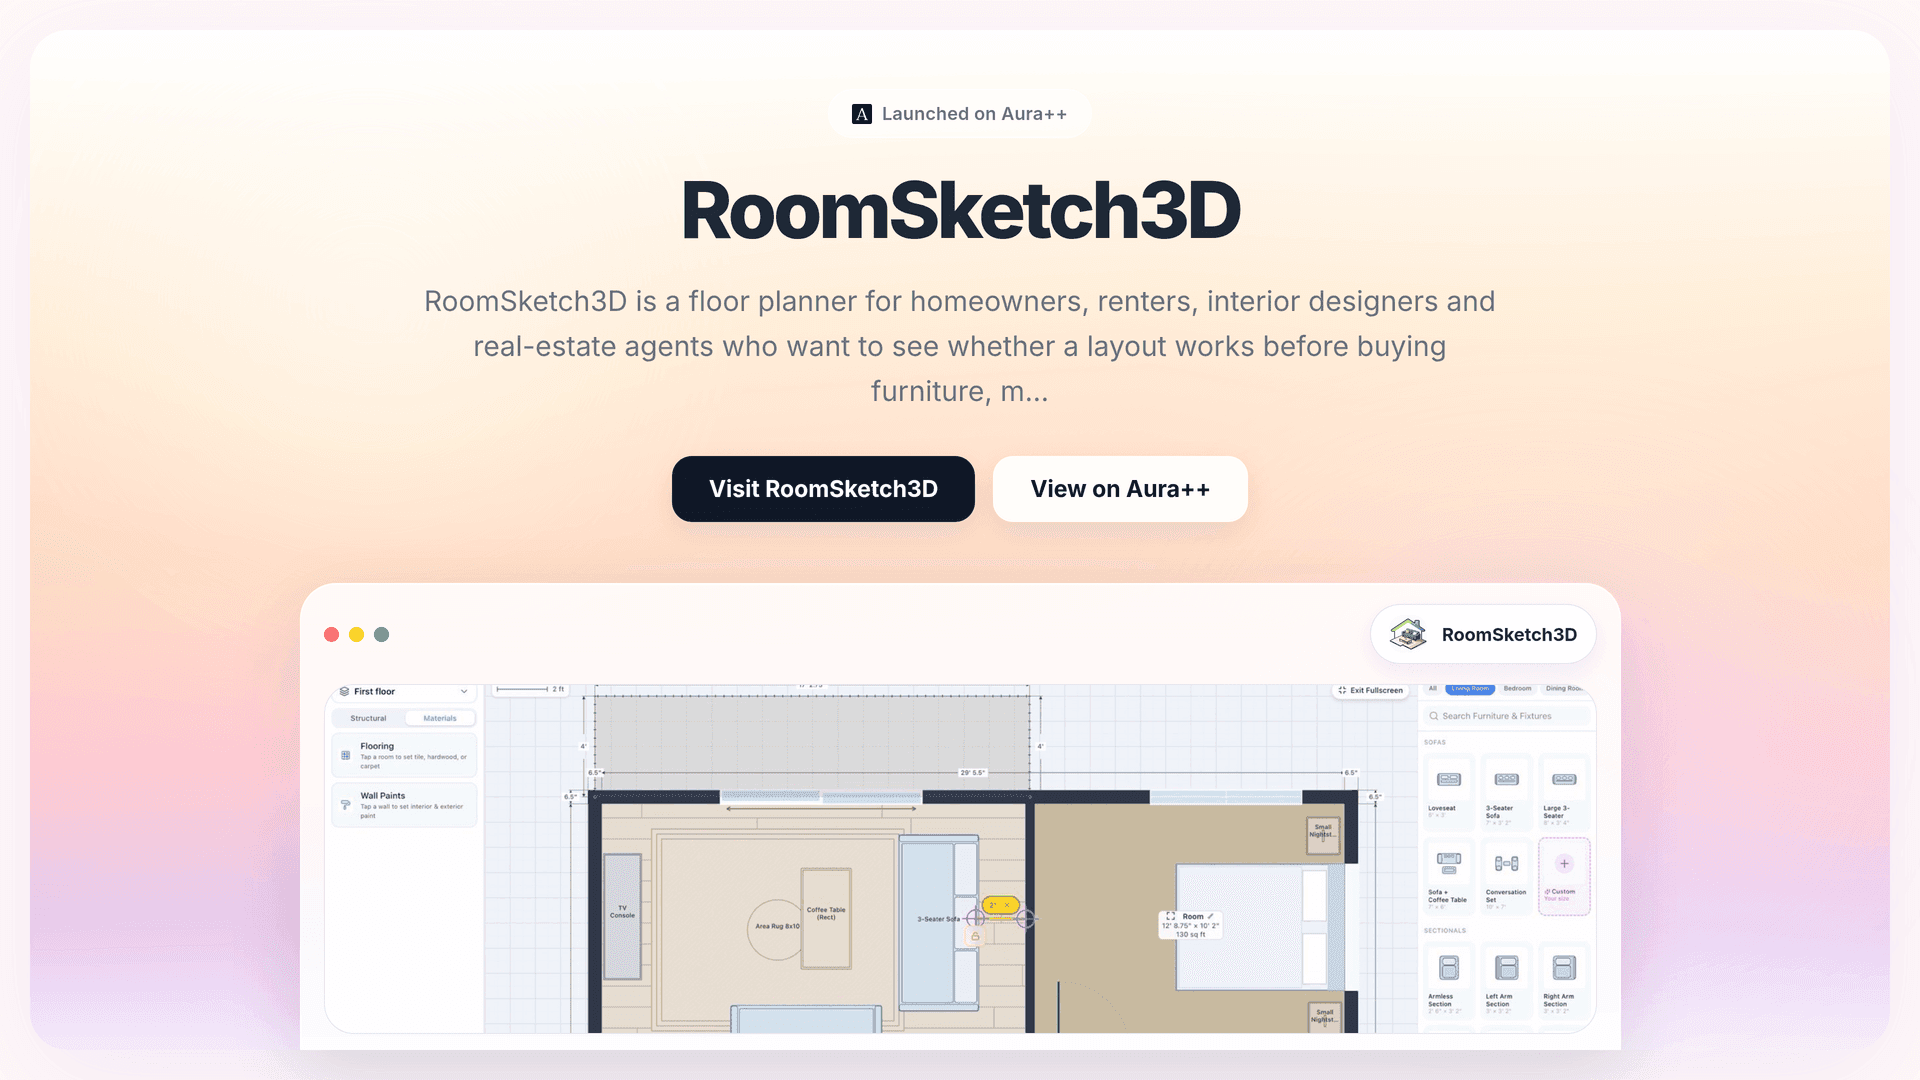Viewport: 1920px width, 1080px height.
Task: Select the upper Small Nightstand in the bedroom
Action: (x=1323, y=835)
